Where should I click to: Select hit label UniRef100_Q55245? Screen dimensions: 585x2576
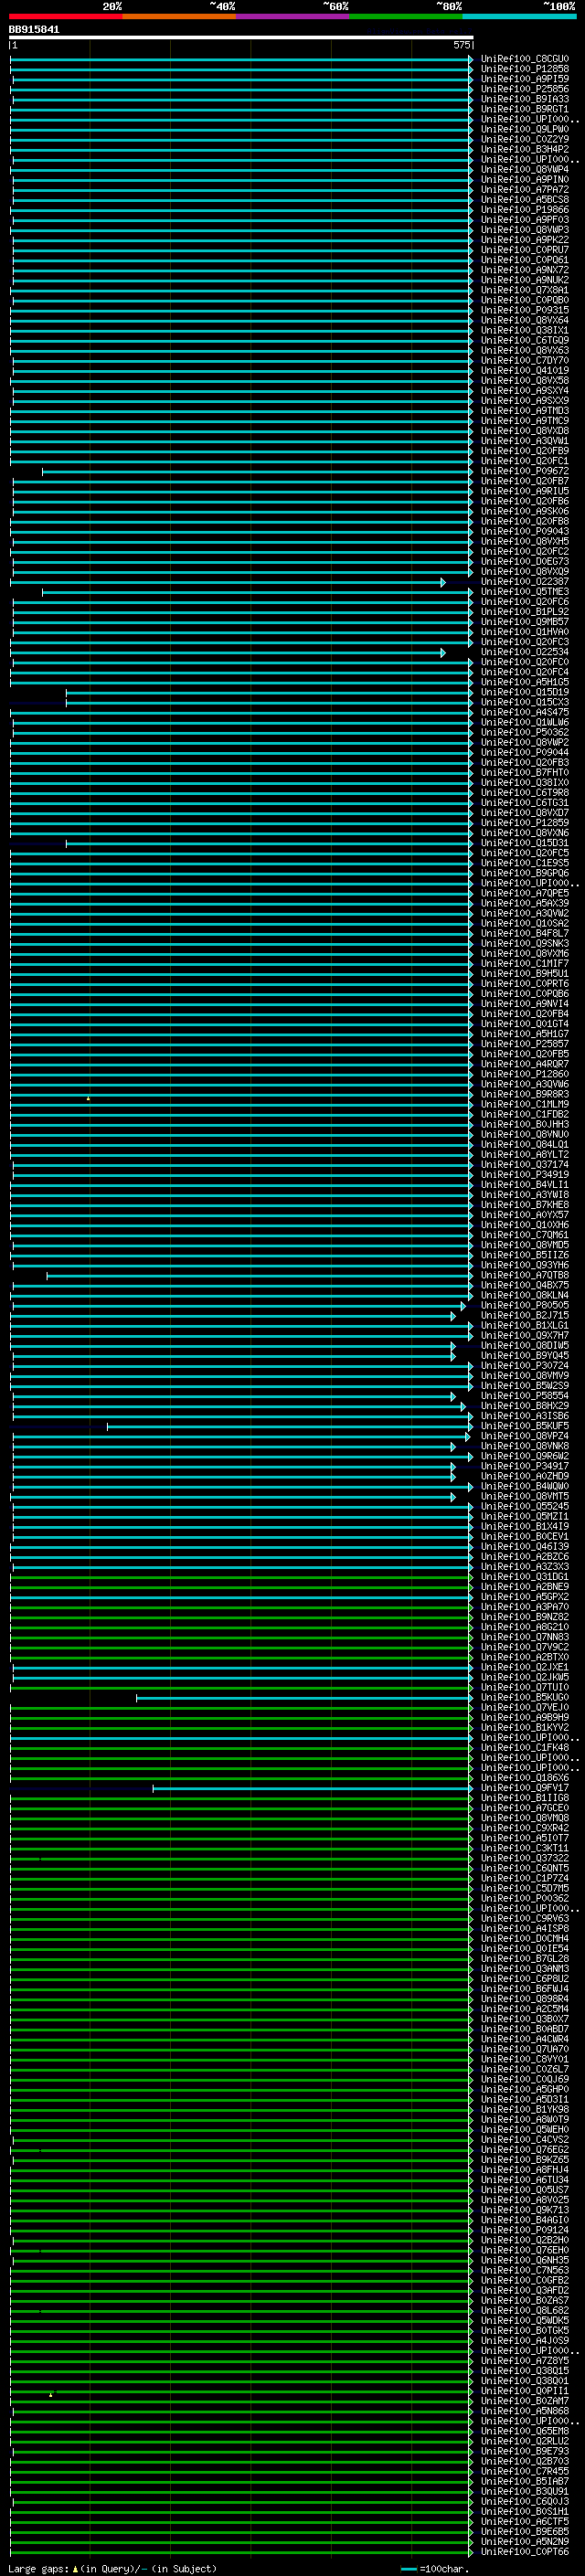tap(524, 1506)
